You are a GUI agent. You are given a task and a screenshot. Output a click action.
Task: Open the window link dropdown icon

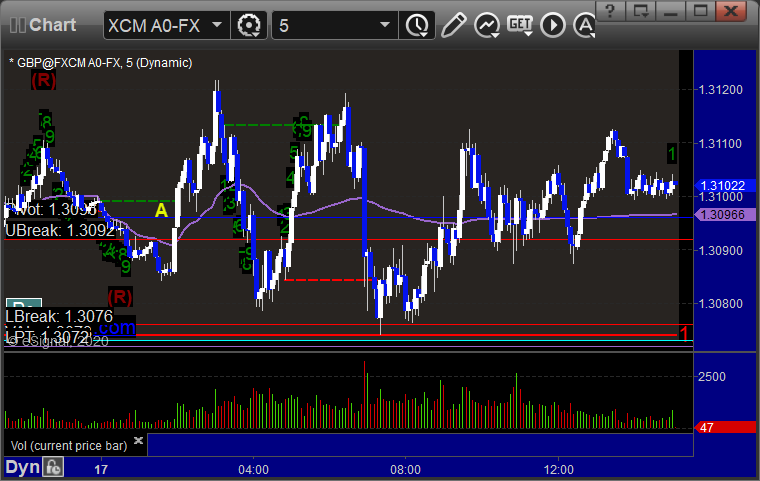[x=641, y=11]
